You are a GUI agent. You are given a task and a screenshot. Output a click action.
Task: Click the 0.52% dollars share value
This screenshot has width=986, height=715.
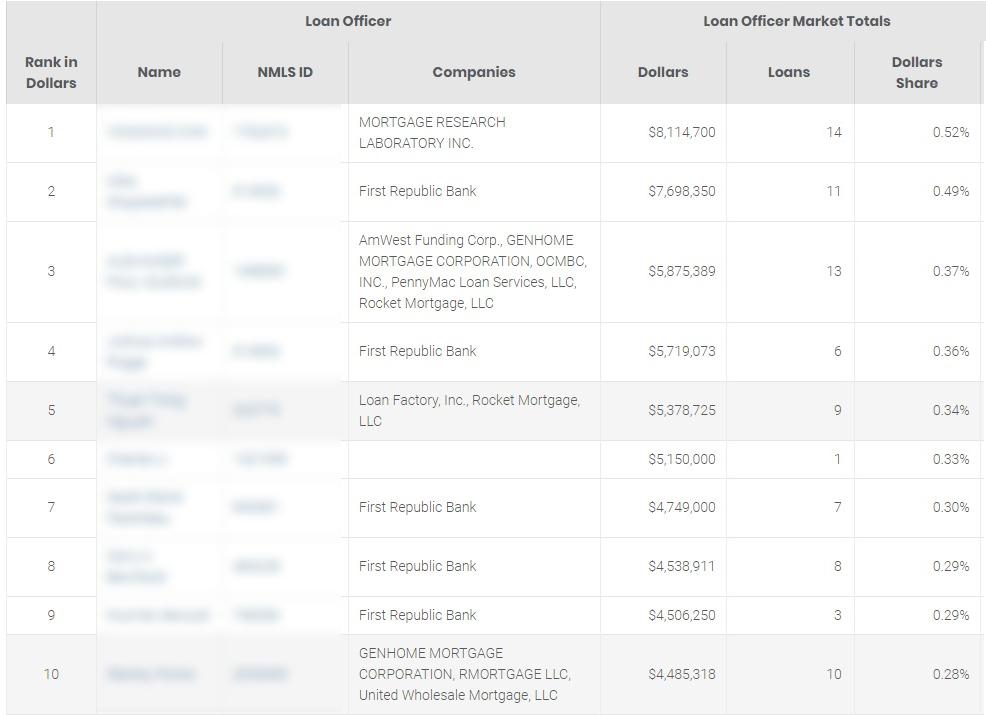coord(951,132)
